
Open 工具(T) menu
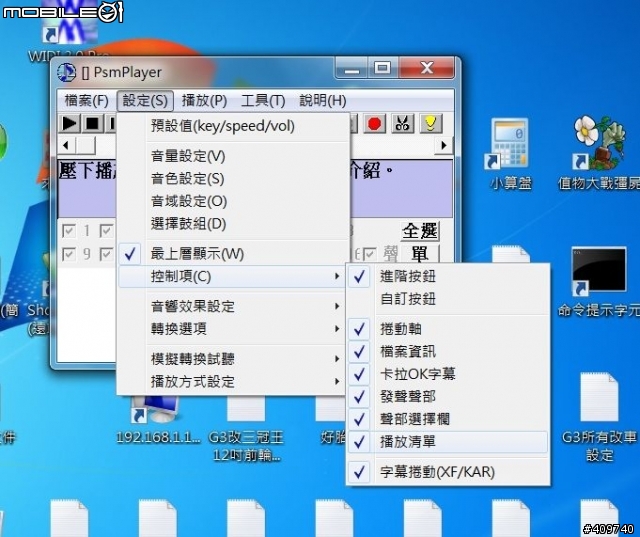[x=263, y=100]
